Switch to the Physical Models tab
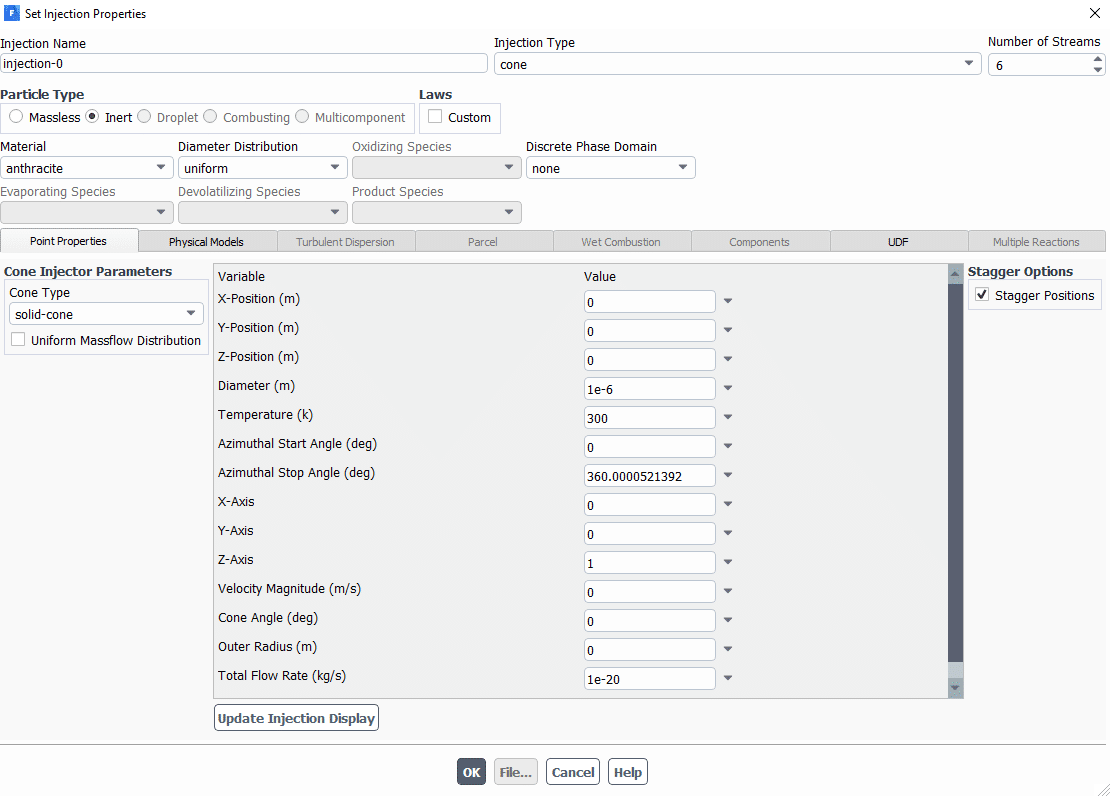Viewport: 1110px width, 796px height. pyautogui.click(x=206, y=242)
